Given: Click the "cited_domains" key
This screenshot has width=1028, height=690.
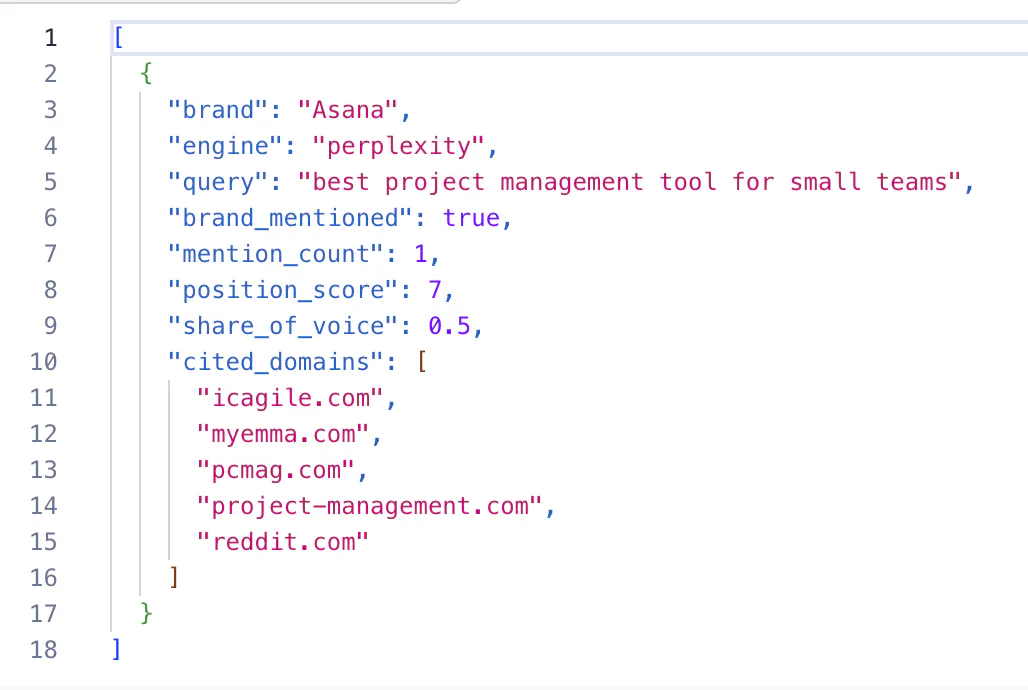Looking at the screenshot, I should point(275,362).
